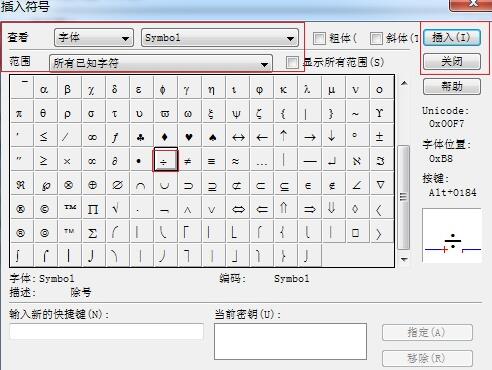Click the font position value 0xB8

coord(441,159)
